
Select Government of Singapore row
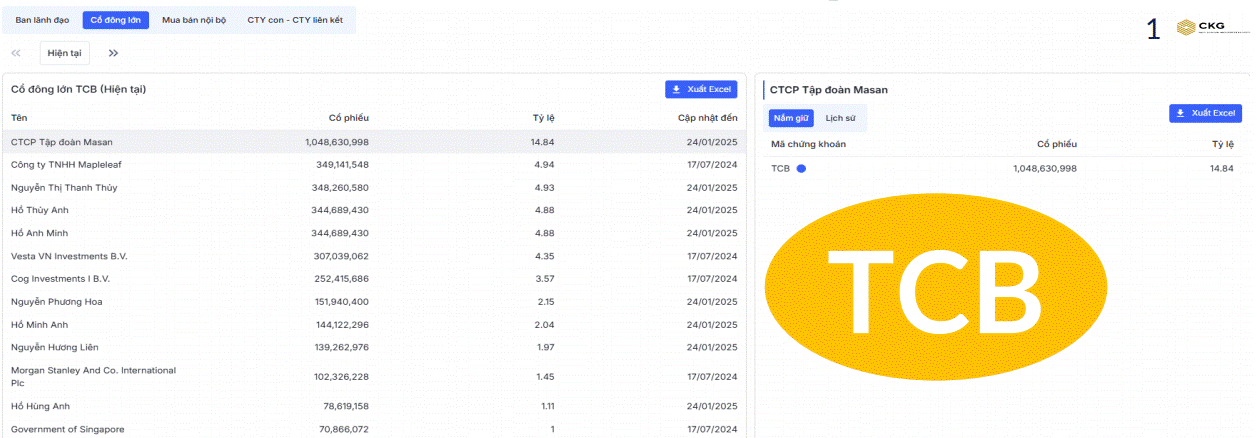[x=374, y=429]
